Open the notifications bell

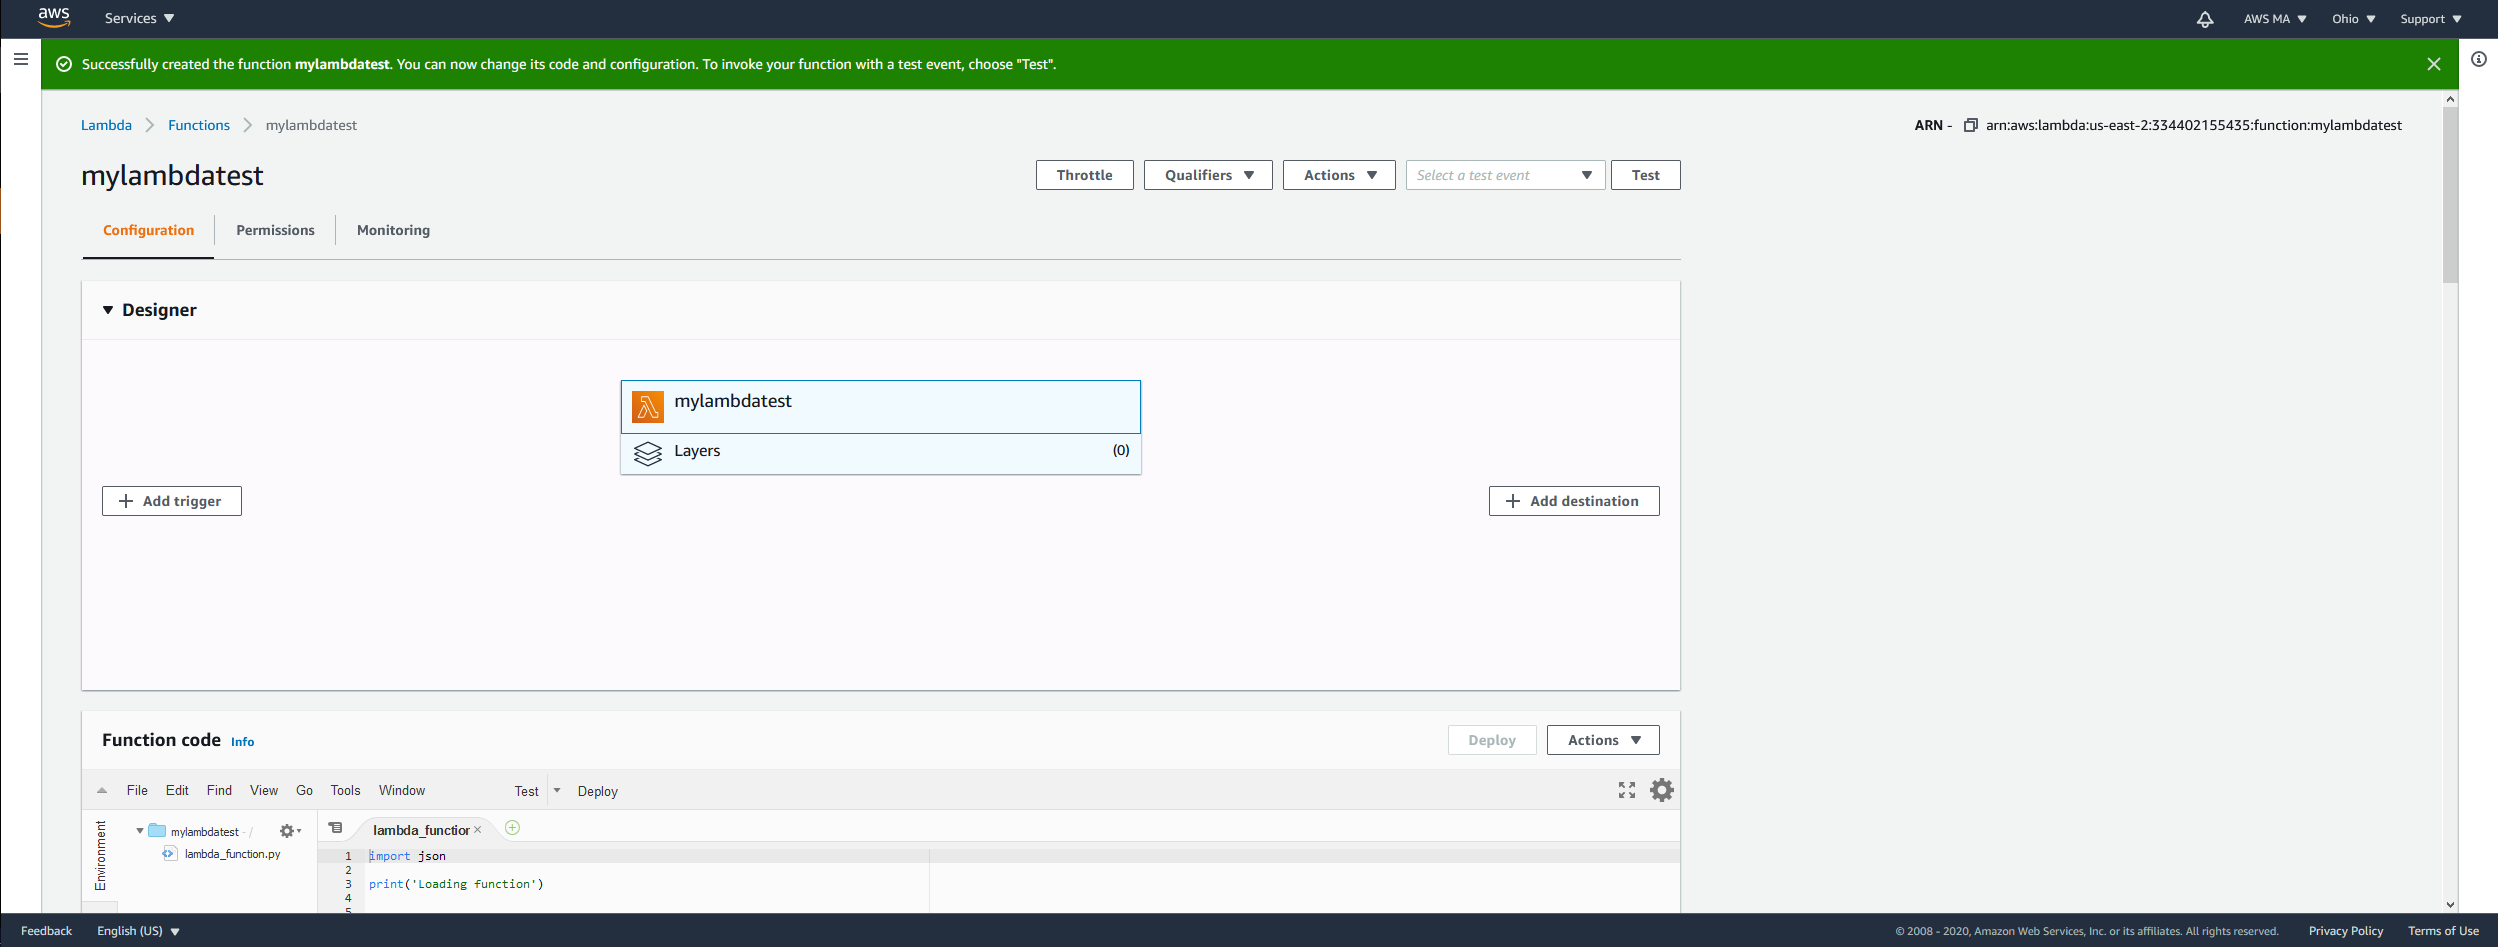2205,19
